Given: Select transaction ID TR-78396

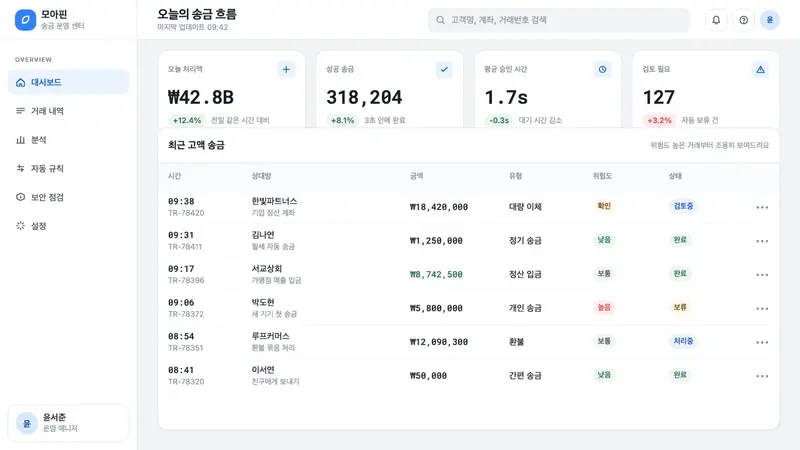Looking at the screenshot, I should [186, 280].
